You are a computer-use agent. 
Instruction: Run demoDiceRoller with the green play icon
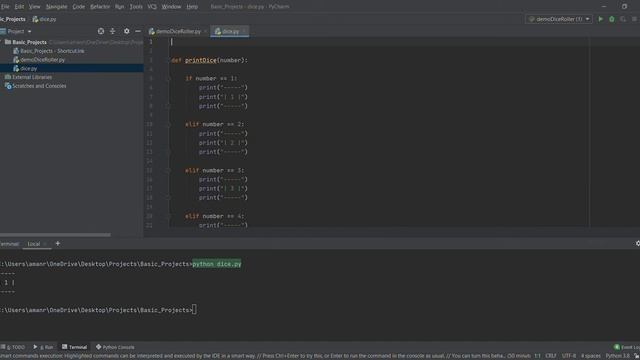coord(600,19)
